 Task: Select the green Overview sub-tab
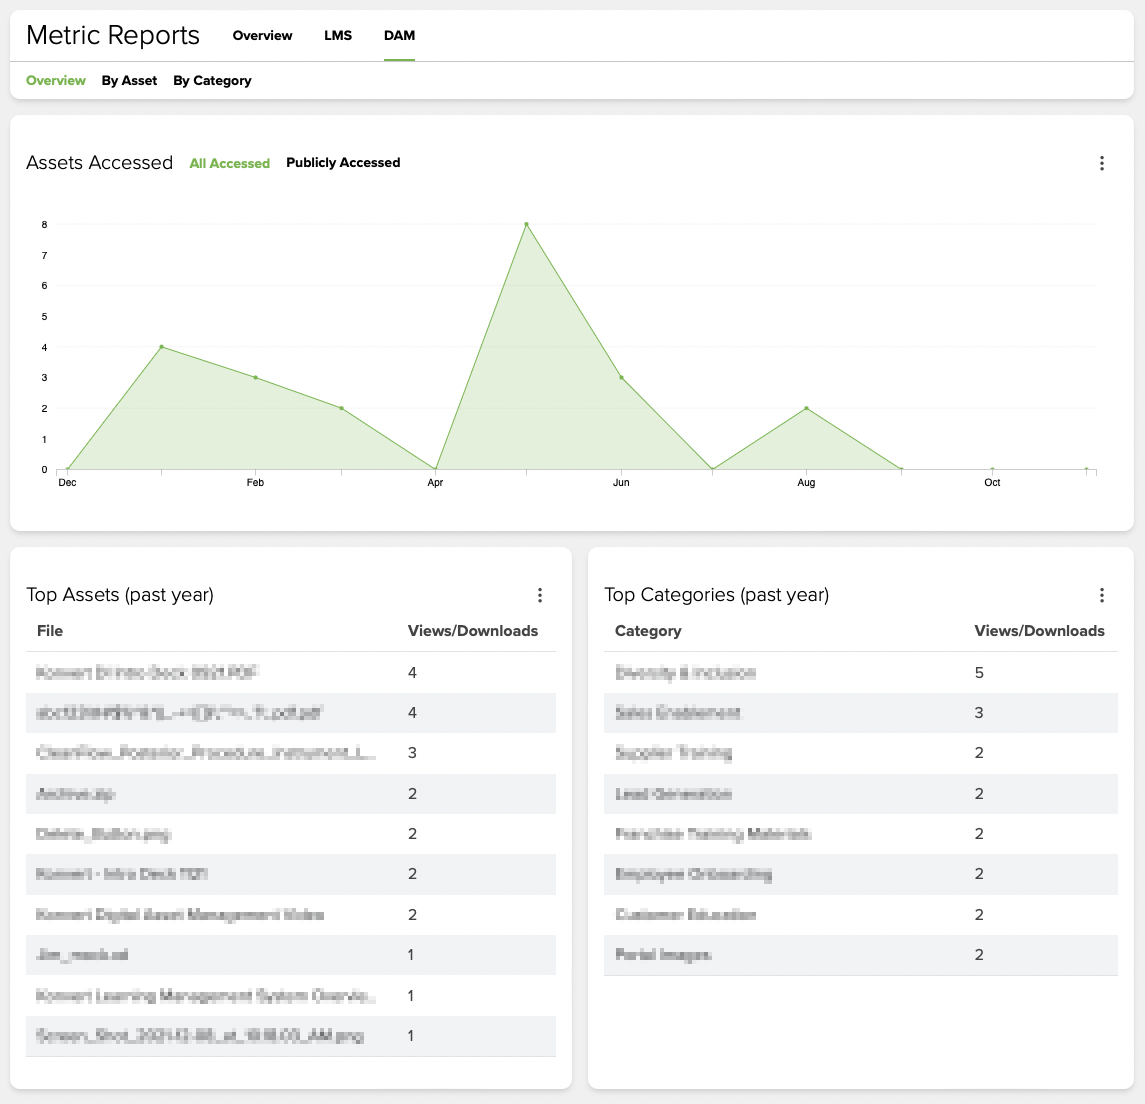click(56, 81)
